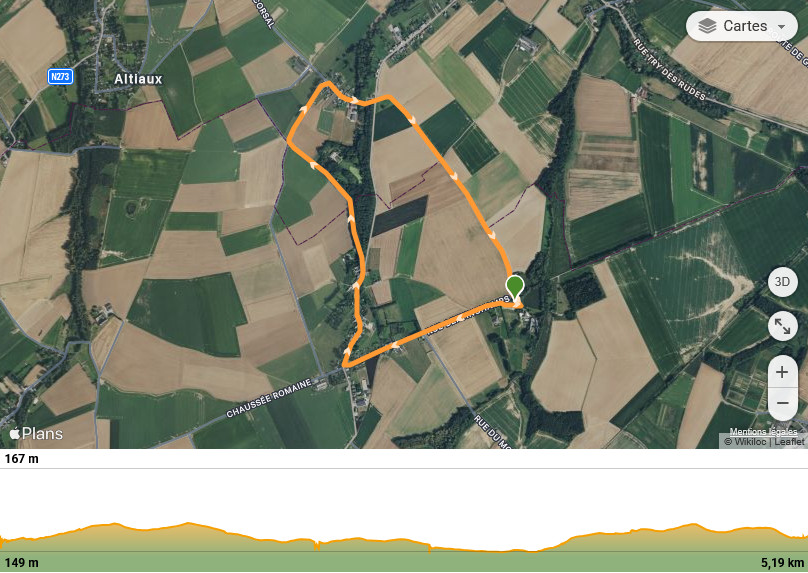This screenshot has height=573, width=808.
Task: Click the Apple Plans logo
Action: [36, 434]
